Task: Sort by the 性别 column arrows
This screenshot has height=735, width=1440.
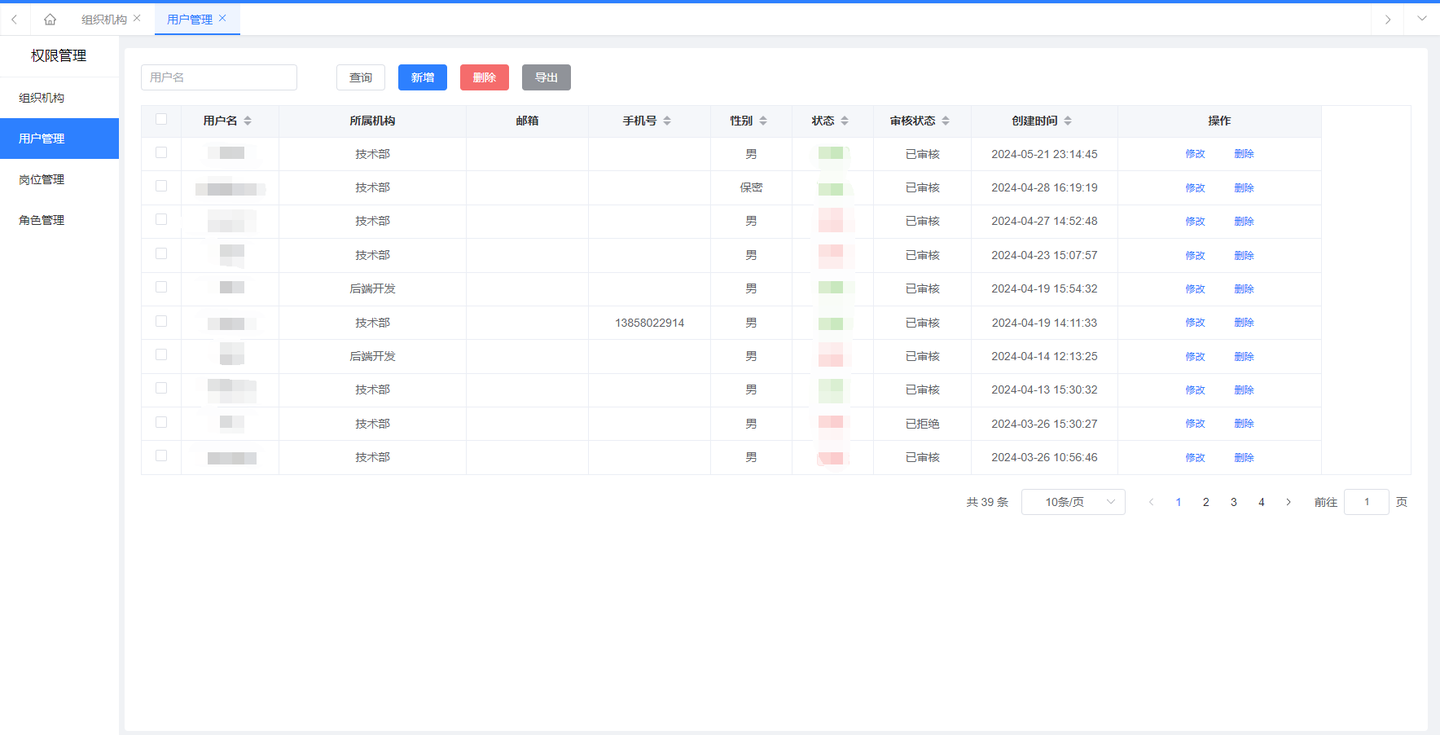Action: click(x=763, y=121)
